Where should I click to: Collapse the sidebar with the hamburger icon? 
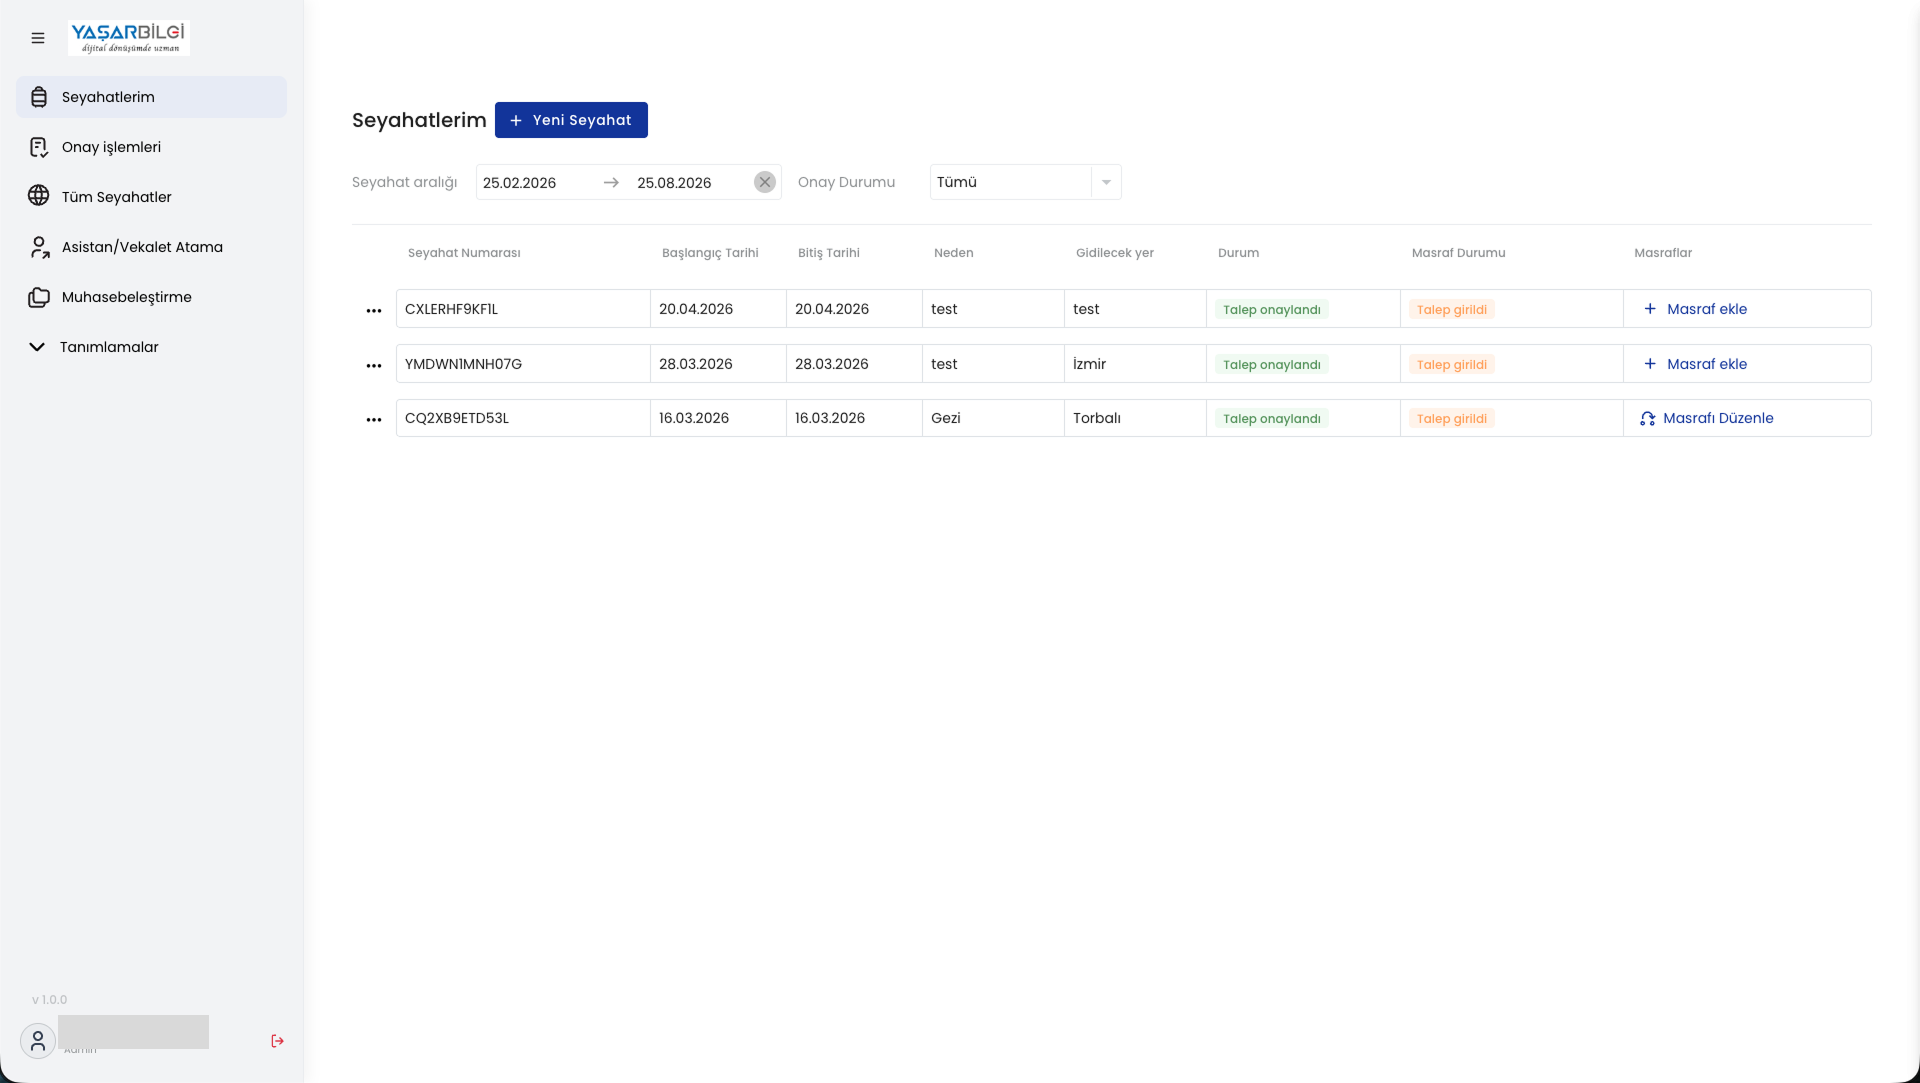(x=38, y=38)
